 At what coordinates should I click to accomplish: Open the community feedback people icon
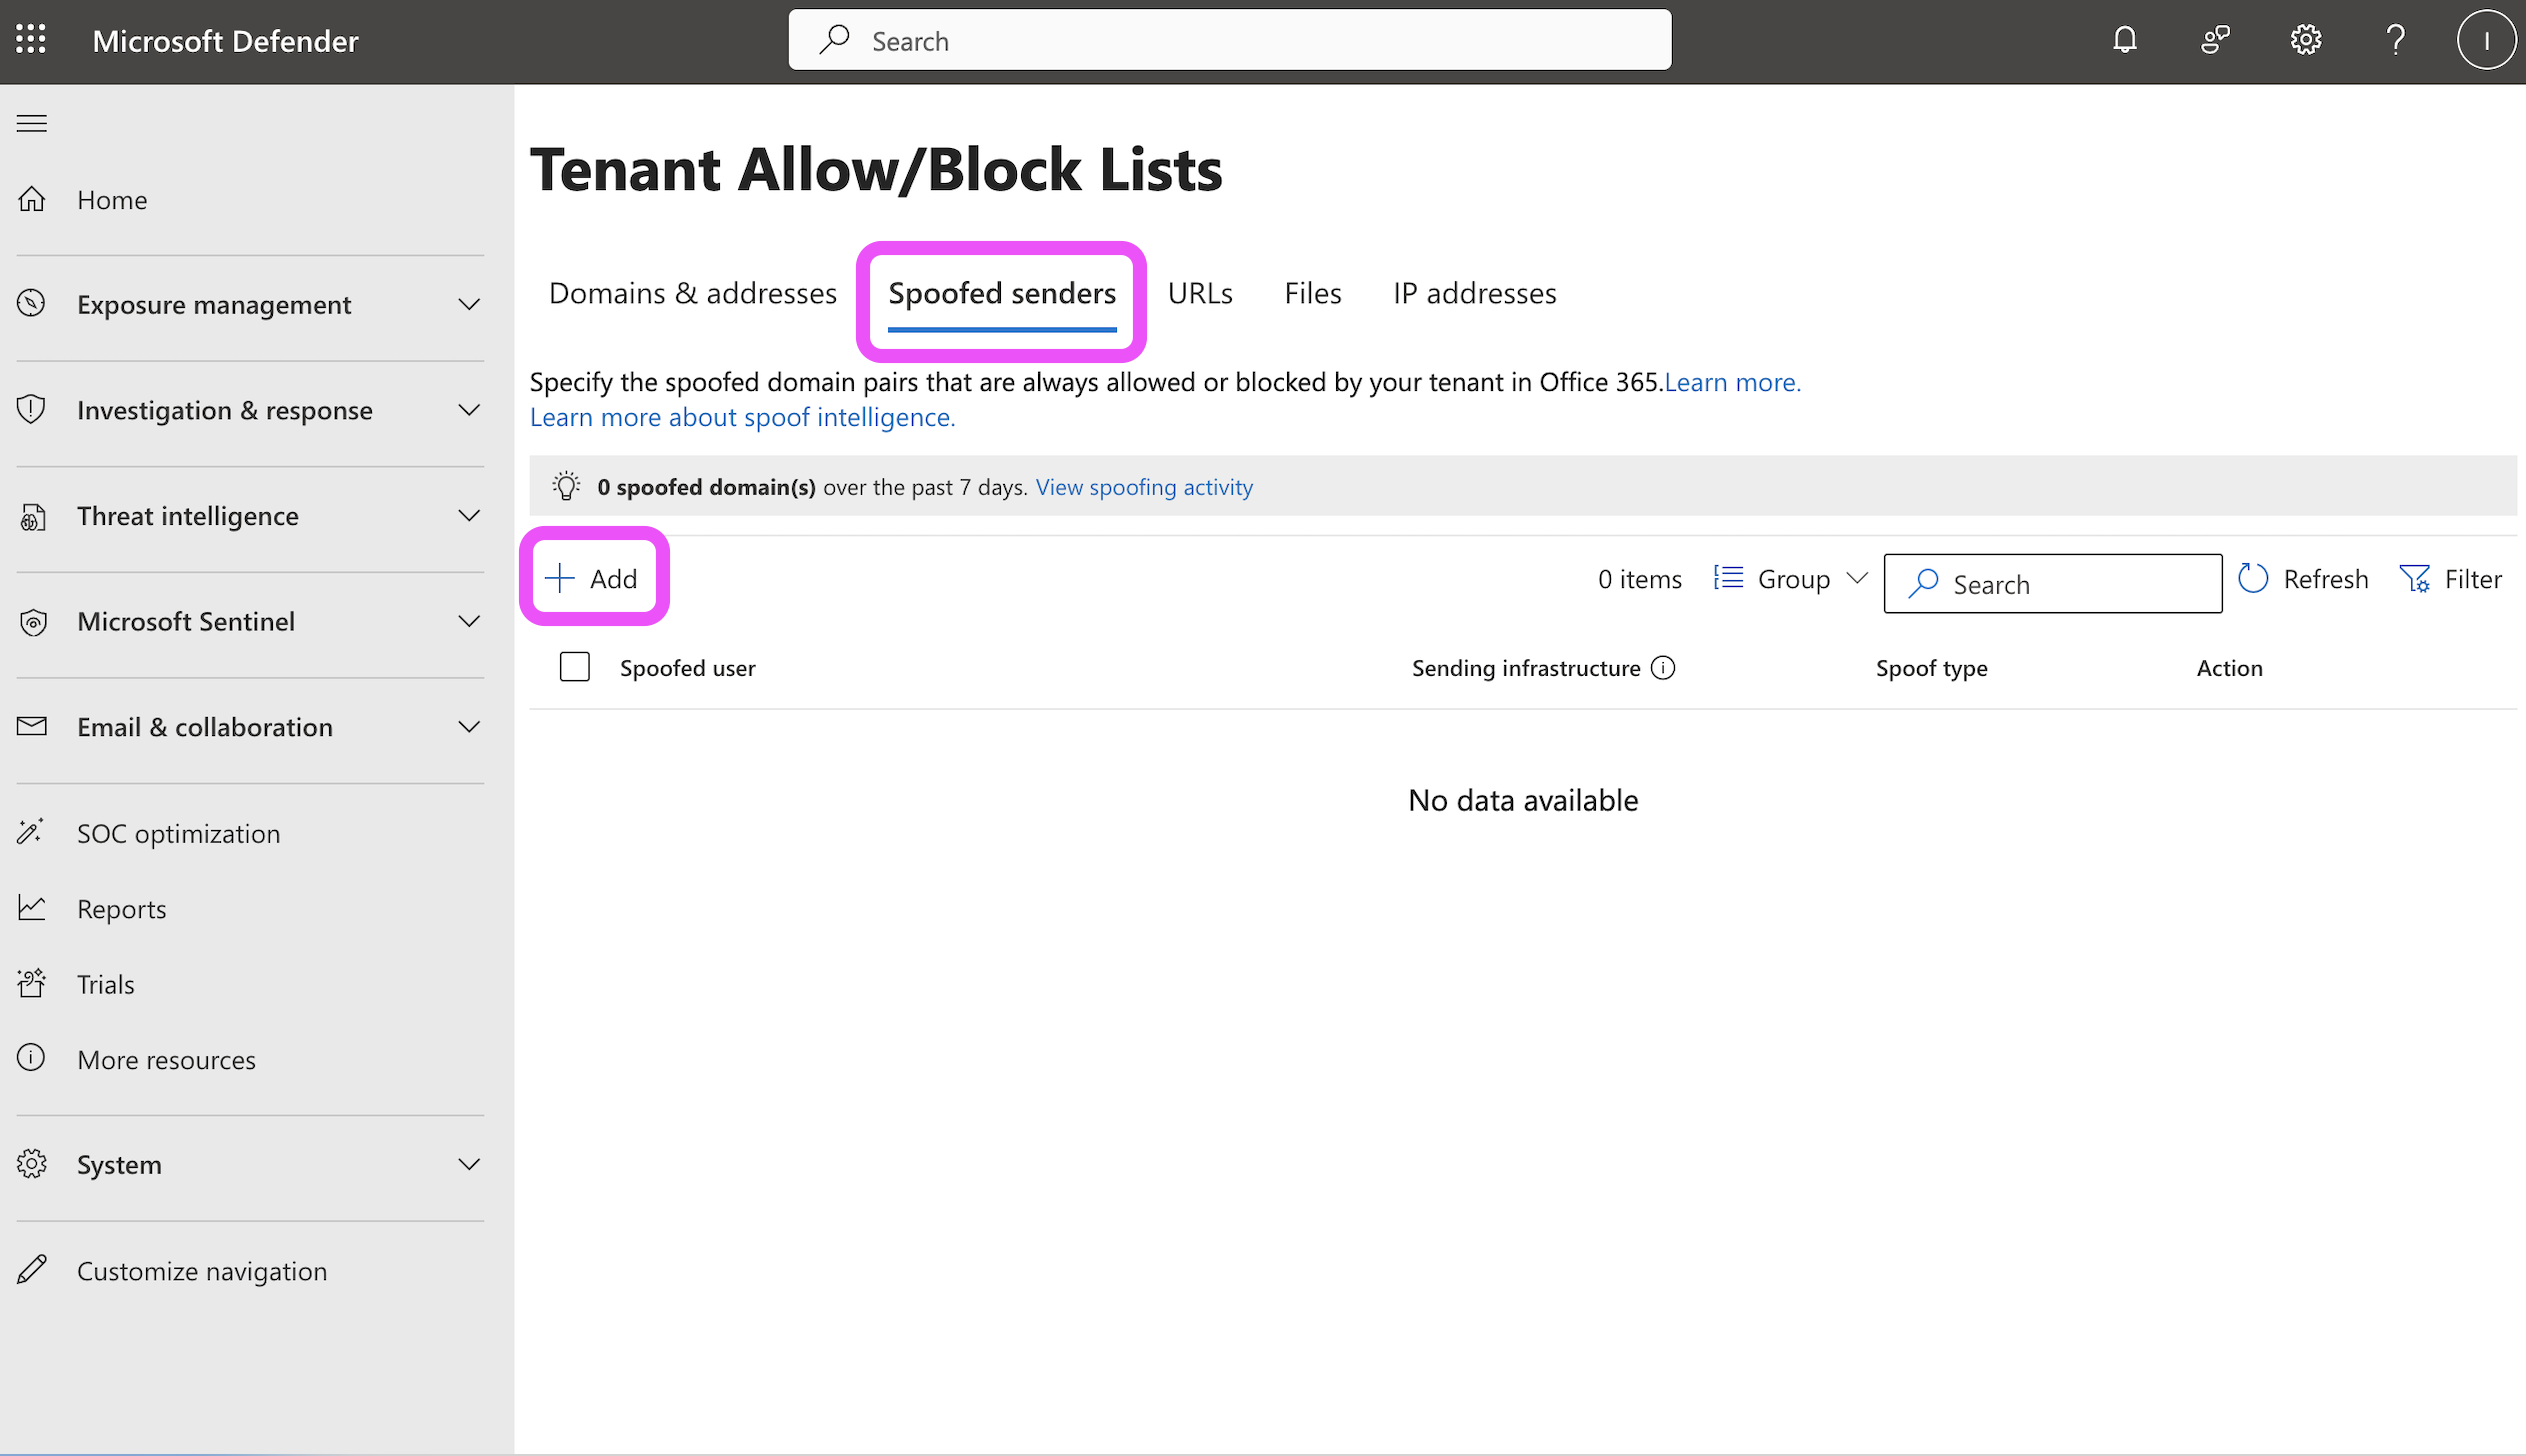click(2215, 40)
